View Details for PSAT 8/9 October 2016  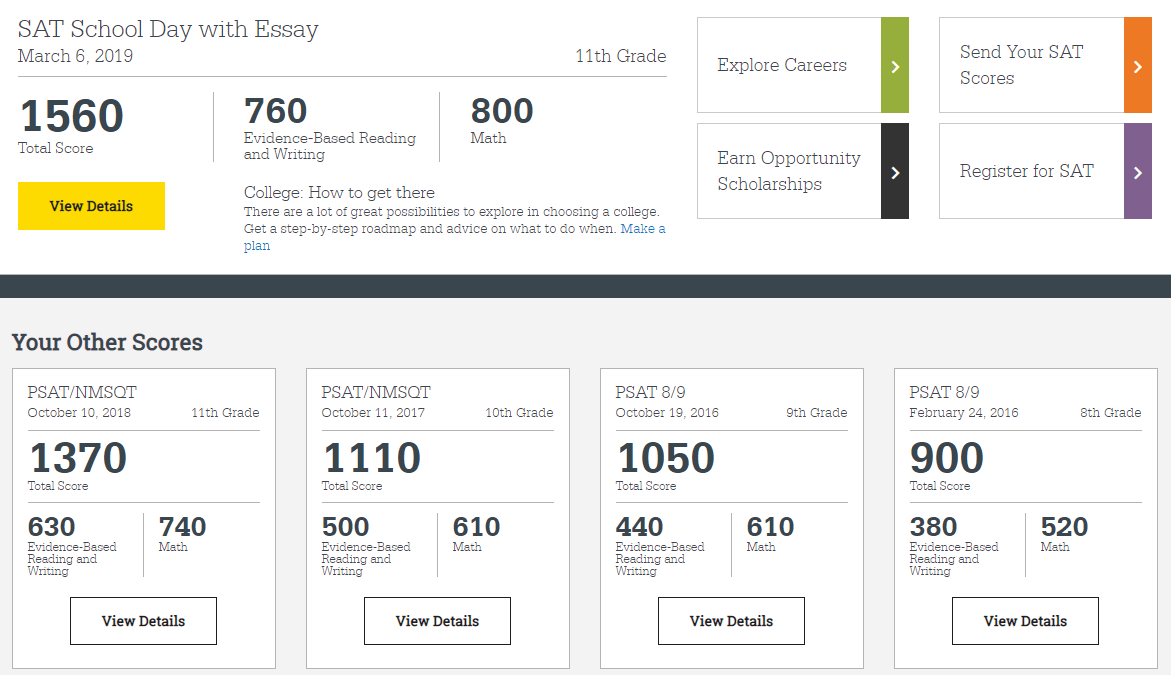[x=731, y=620]
